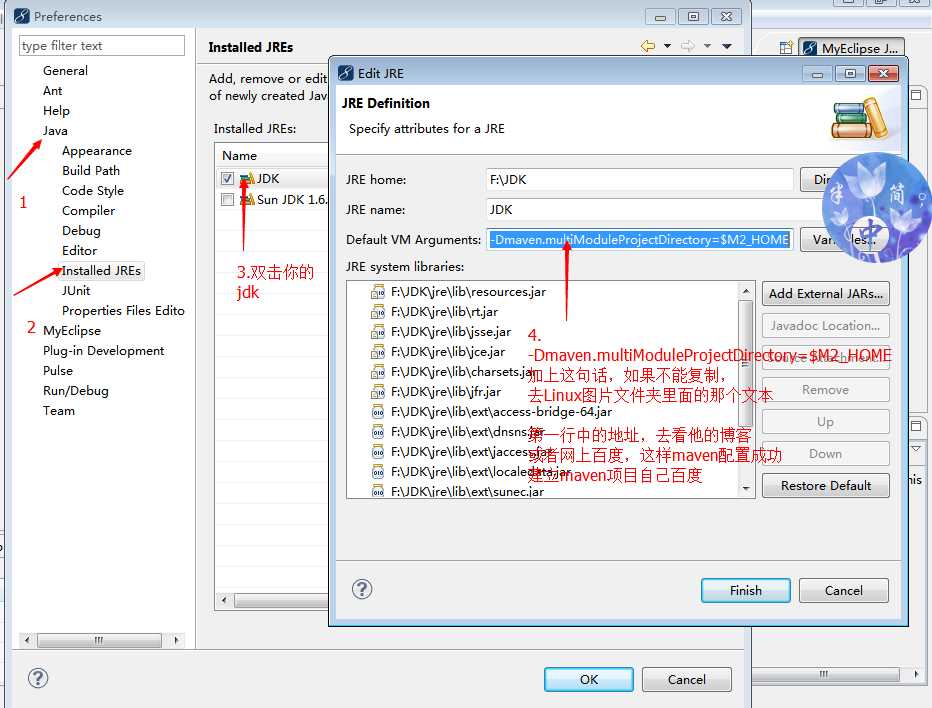The width and height of the screenshot is (932, 708).
Task: Click the Up button for libraries
Action: (x=826, y=422)
